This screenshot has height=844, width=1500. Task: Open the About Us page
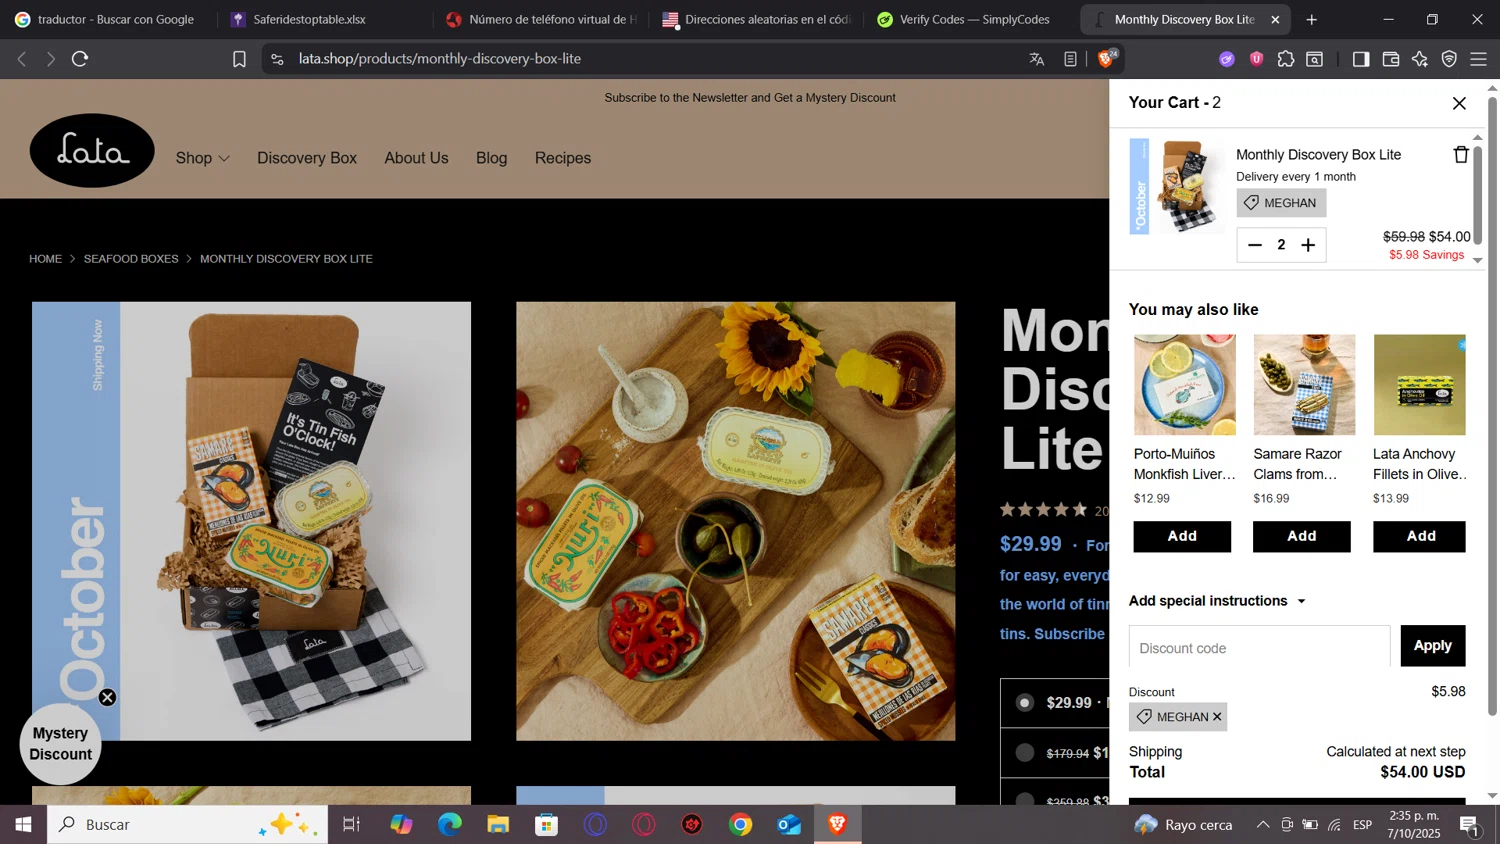coord(416,158)
